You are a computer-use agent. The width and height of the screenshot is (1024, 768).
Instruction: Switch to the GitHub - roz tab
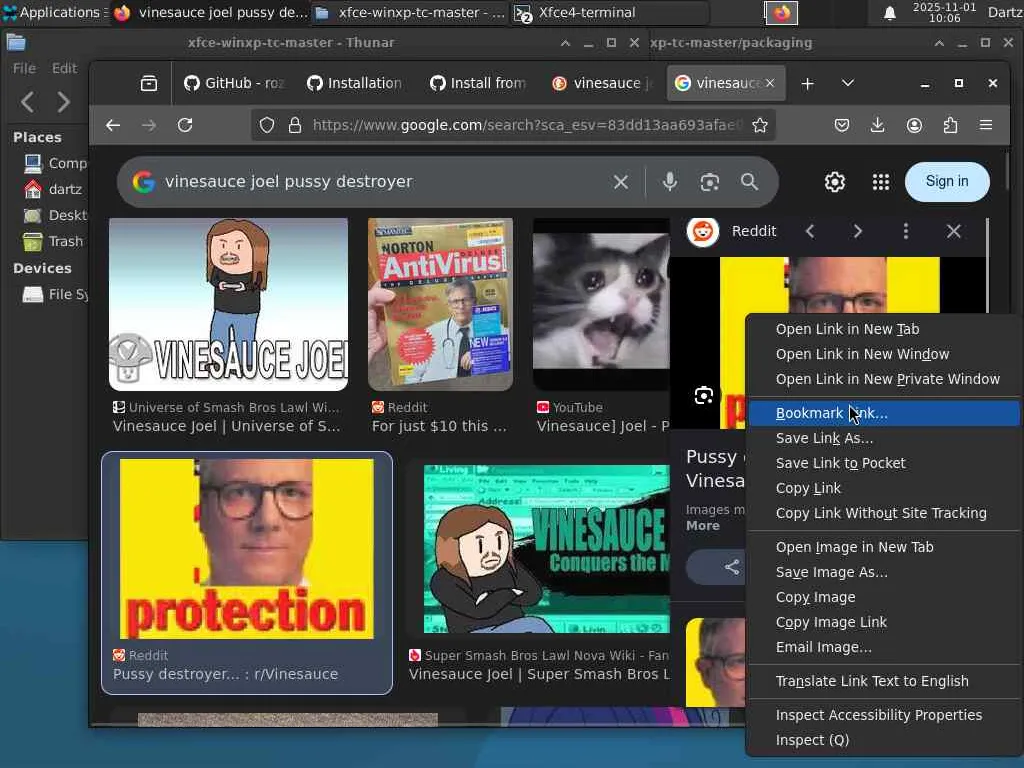pyautogui.click(x=234, y=83)
